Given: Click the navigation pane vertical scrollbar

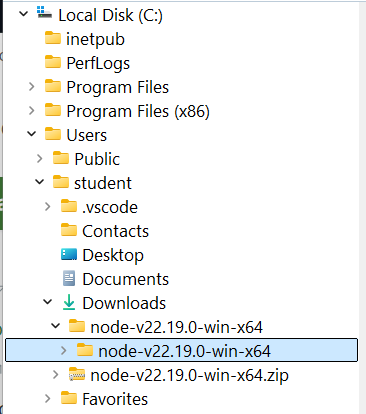Looking at the screenshot, I should click(363, 208).
